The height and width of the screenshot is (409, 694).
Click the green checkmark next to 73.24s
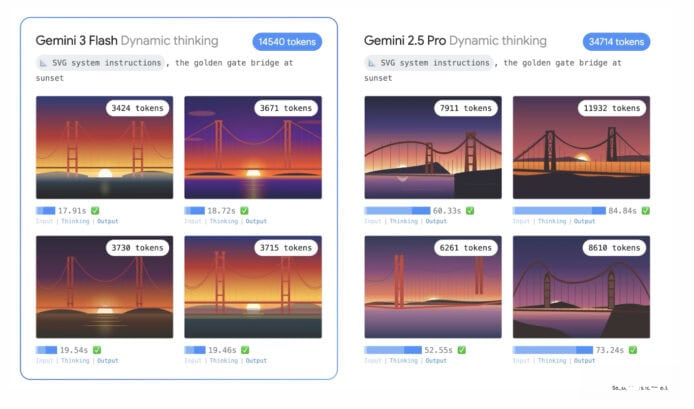pos(646,351)
